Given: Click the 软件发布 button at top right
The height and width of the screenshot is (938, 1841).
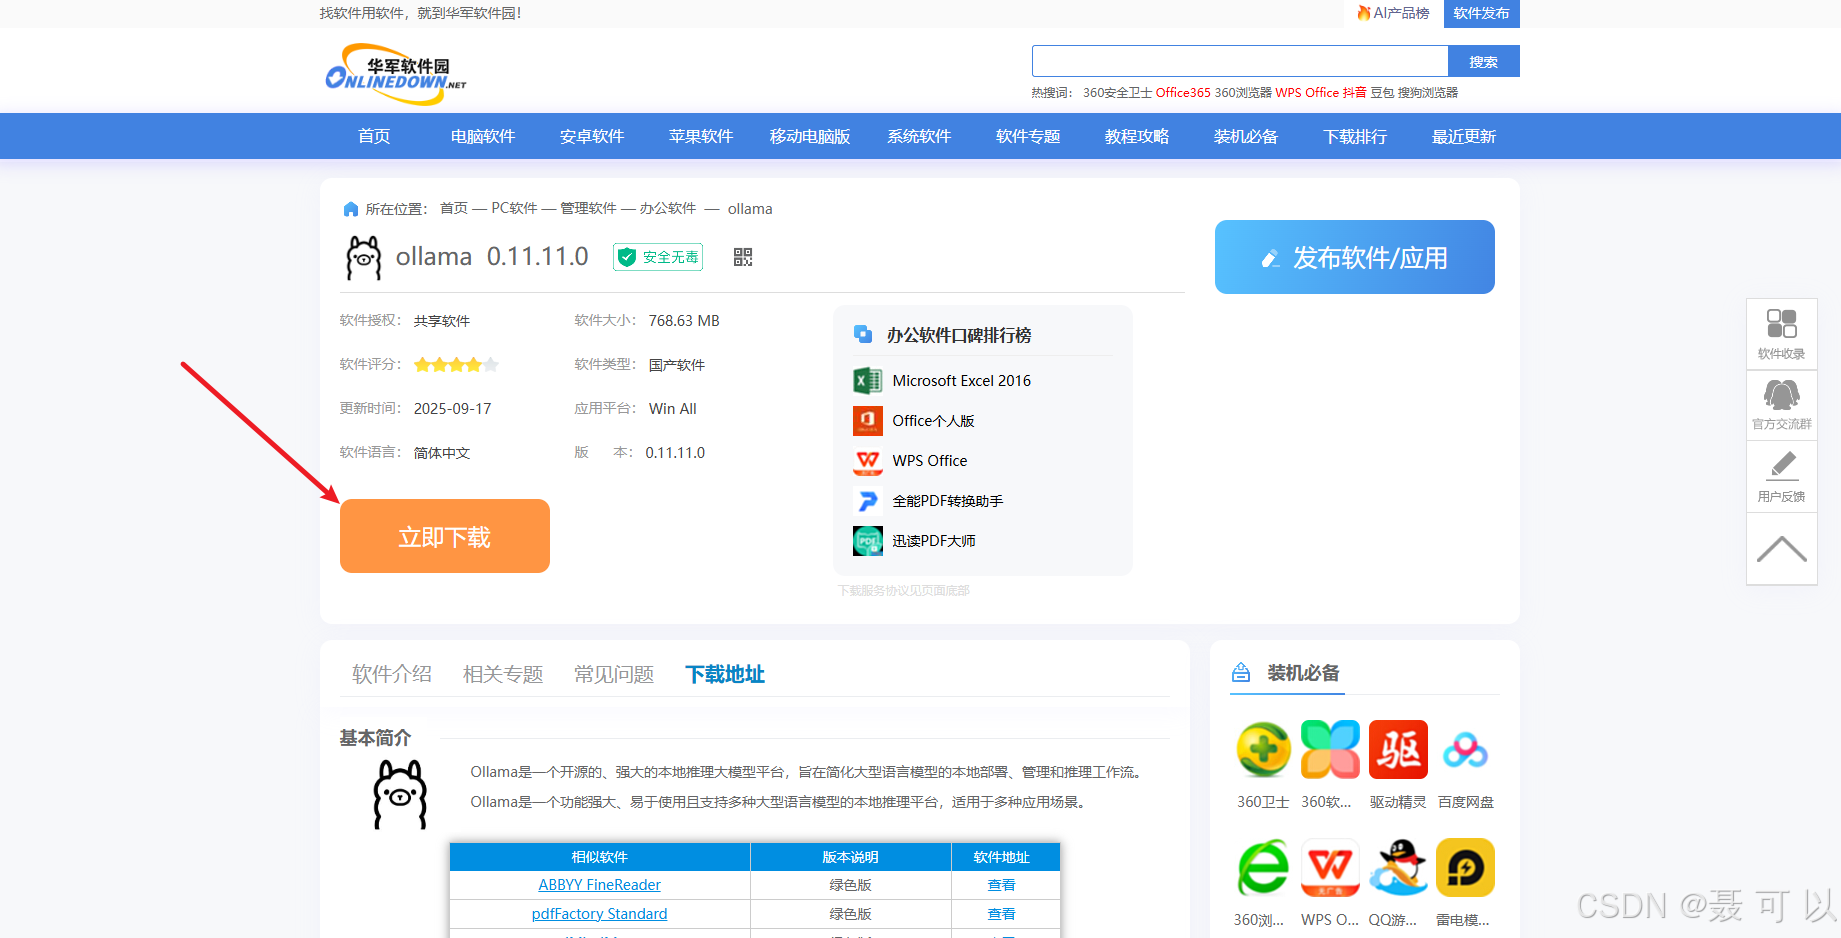Looking at the screenshot, I should point(1481,13).
